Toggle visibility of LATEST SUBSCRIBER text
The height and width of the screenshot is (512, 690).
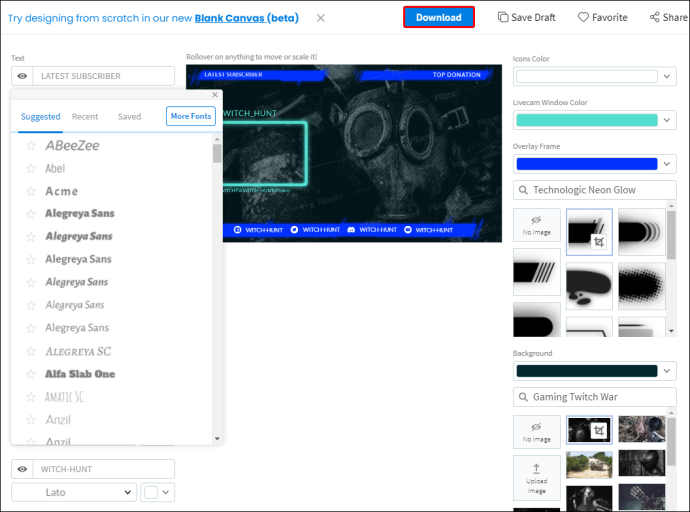click(x=22, y=76)
